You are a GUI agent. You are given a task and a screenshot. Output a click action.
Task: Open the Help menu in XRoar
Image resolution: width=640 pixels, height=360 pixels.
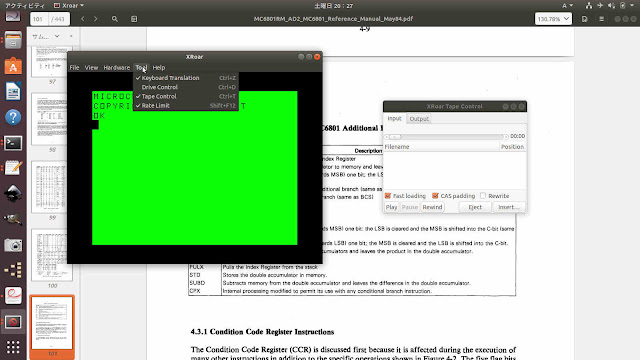[159, 68]
